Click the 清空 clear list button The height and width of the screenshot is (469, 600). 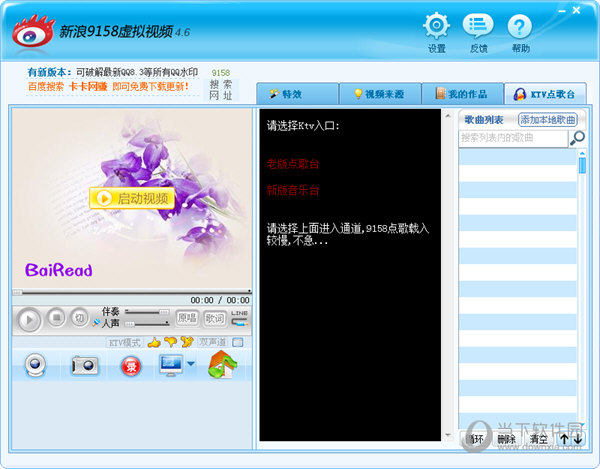click(538, 439)
